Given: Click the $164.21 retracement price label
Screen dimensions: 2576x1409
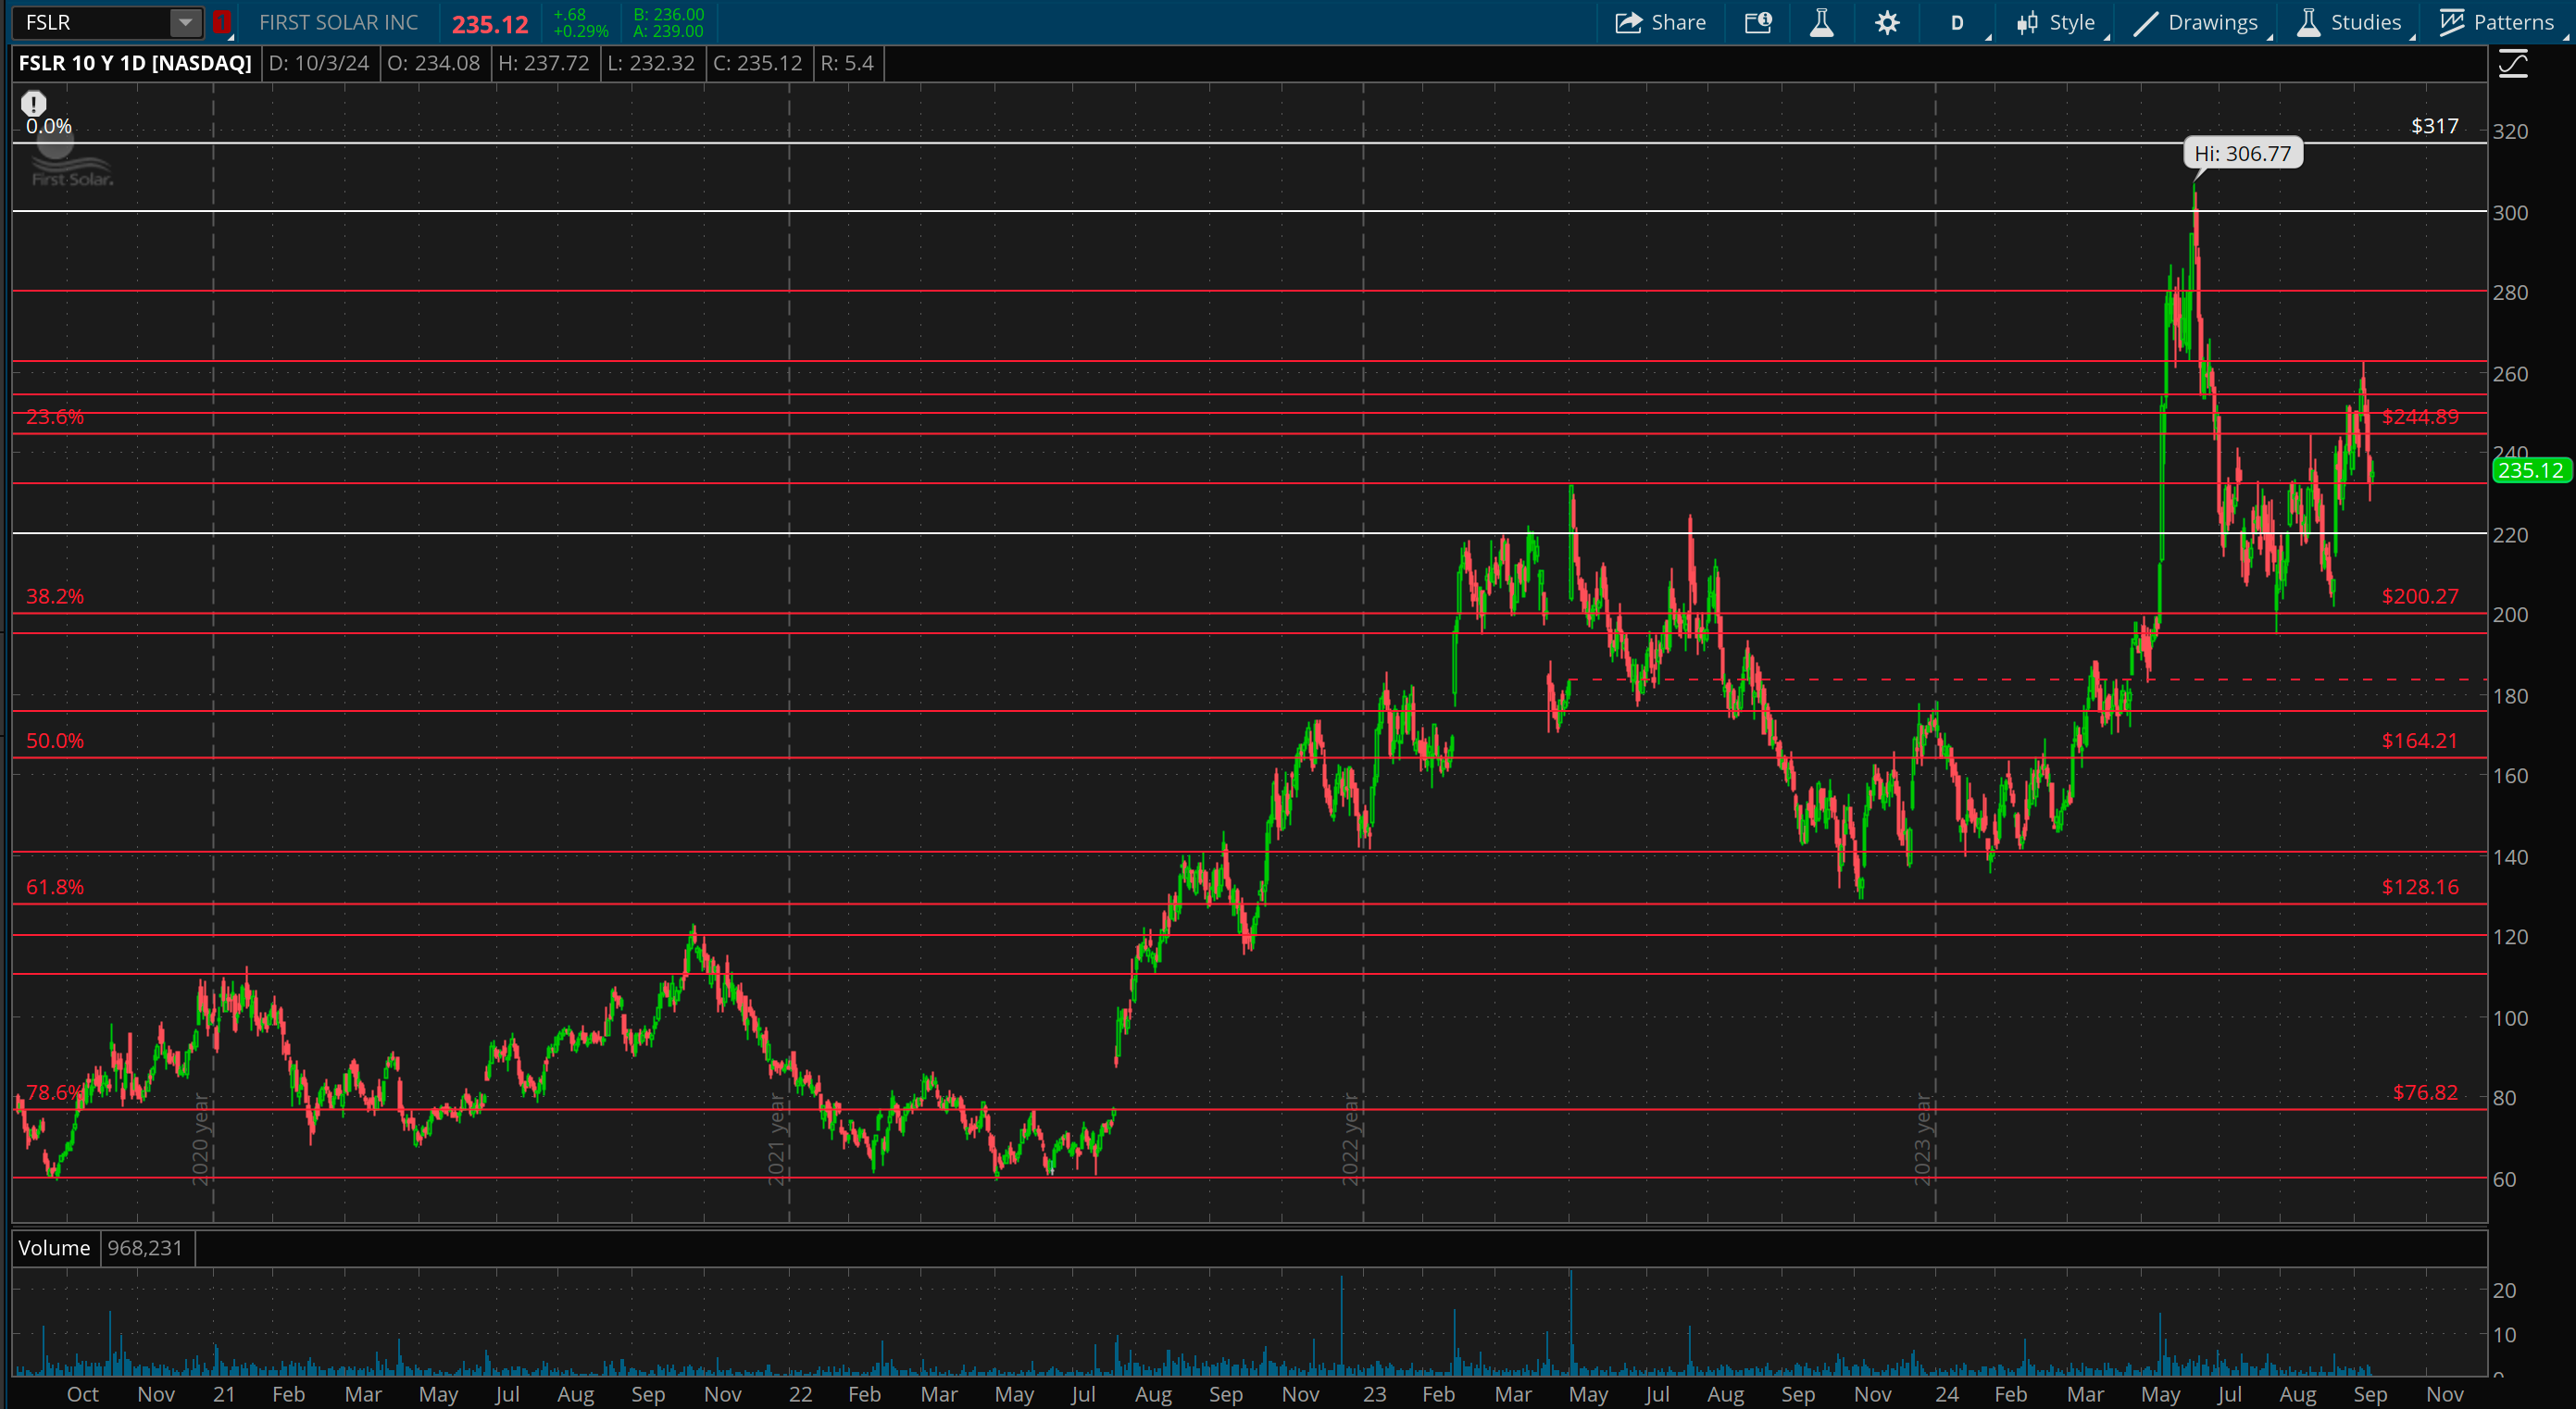Looking at the screenshot, I should click(2420, 741).
